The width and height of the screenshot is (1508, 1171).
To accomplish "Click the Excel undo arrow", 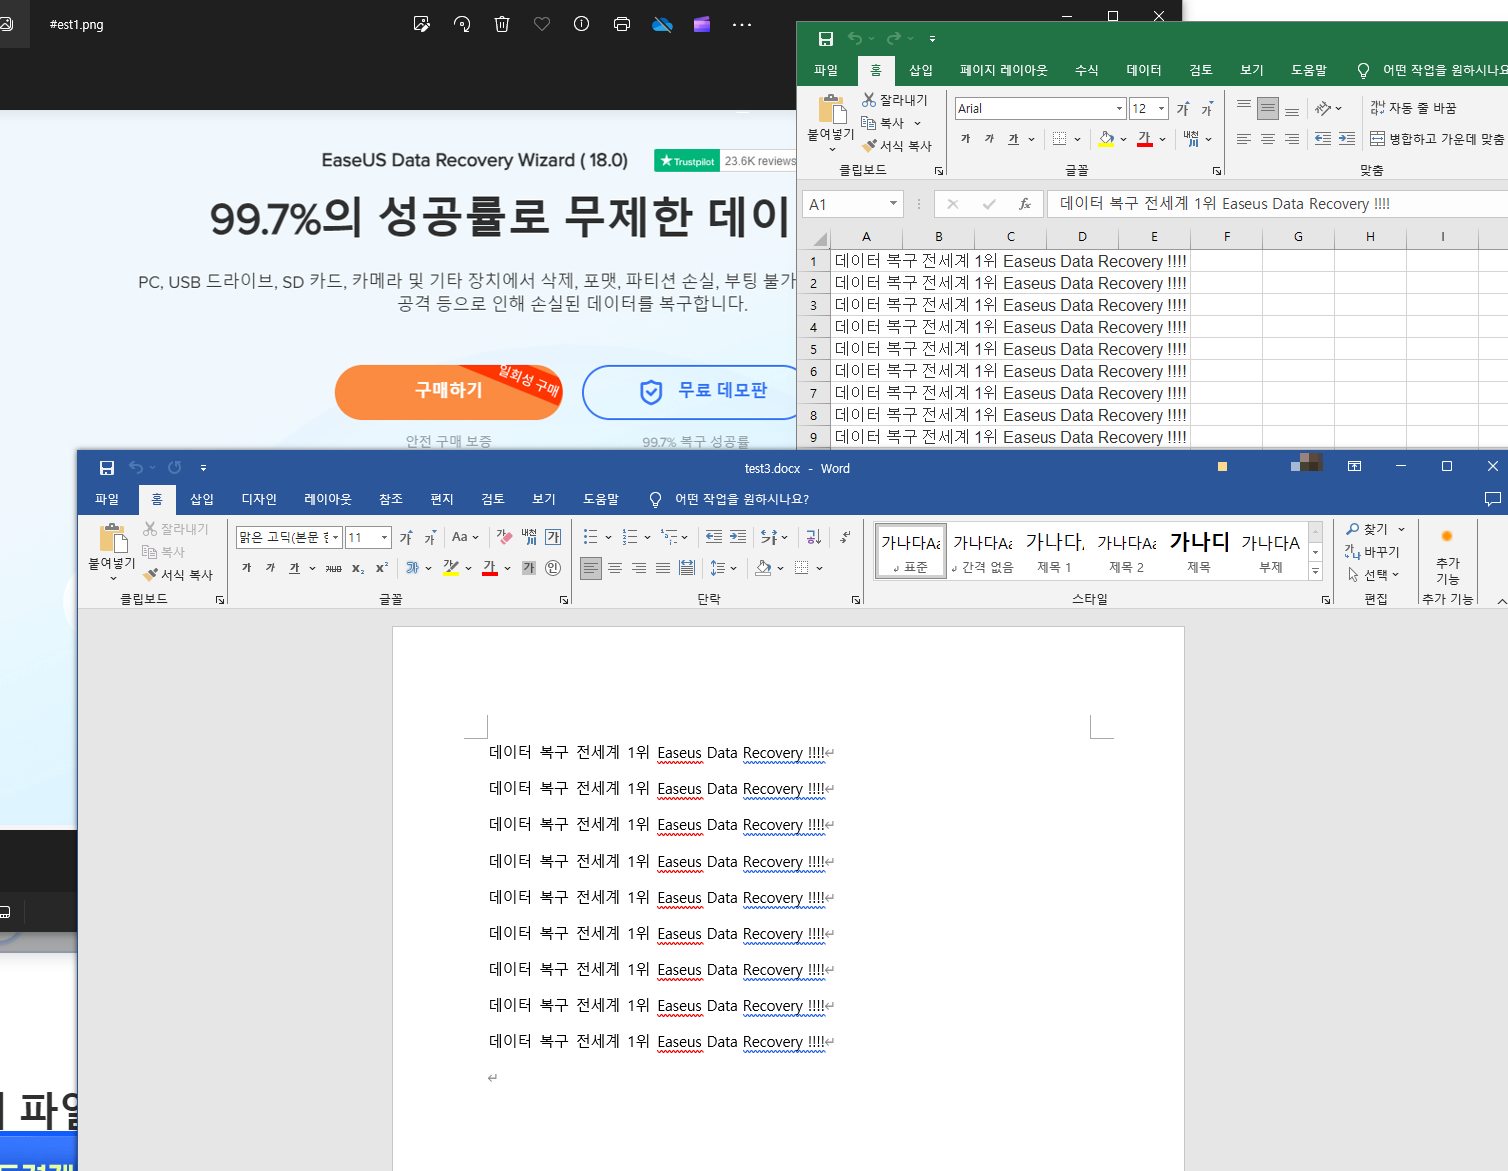I will [855, 38].
